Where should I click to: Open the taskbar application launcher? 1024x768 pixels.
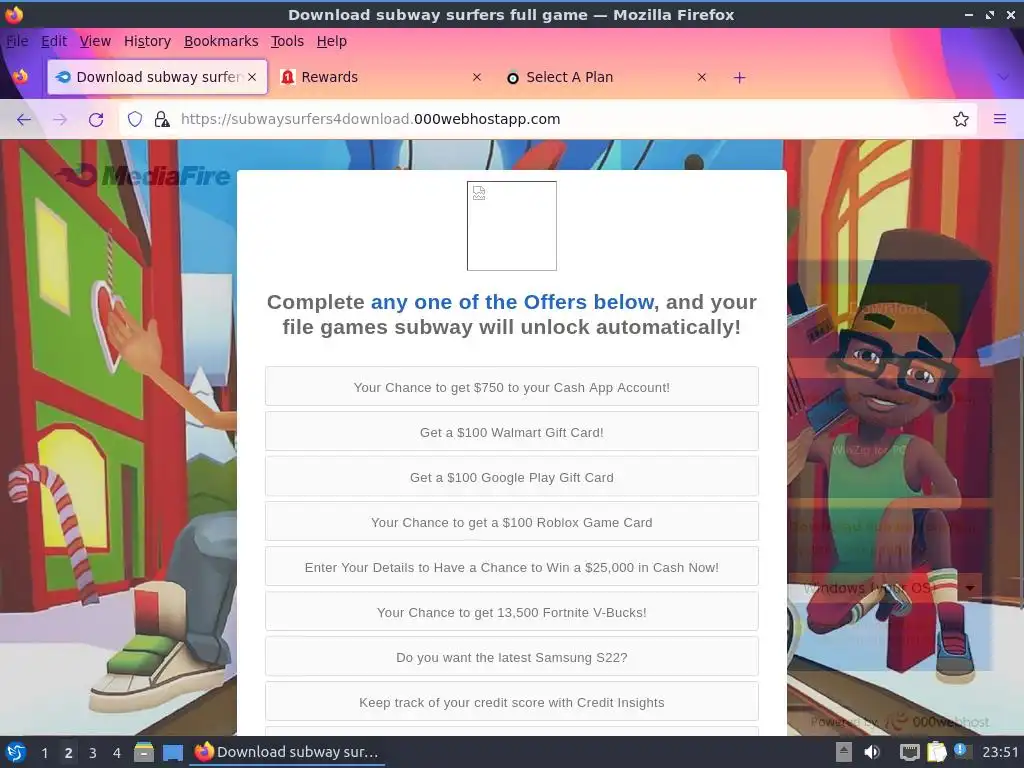pyautogui.click(x=16, y=752)
